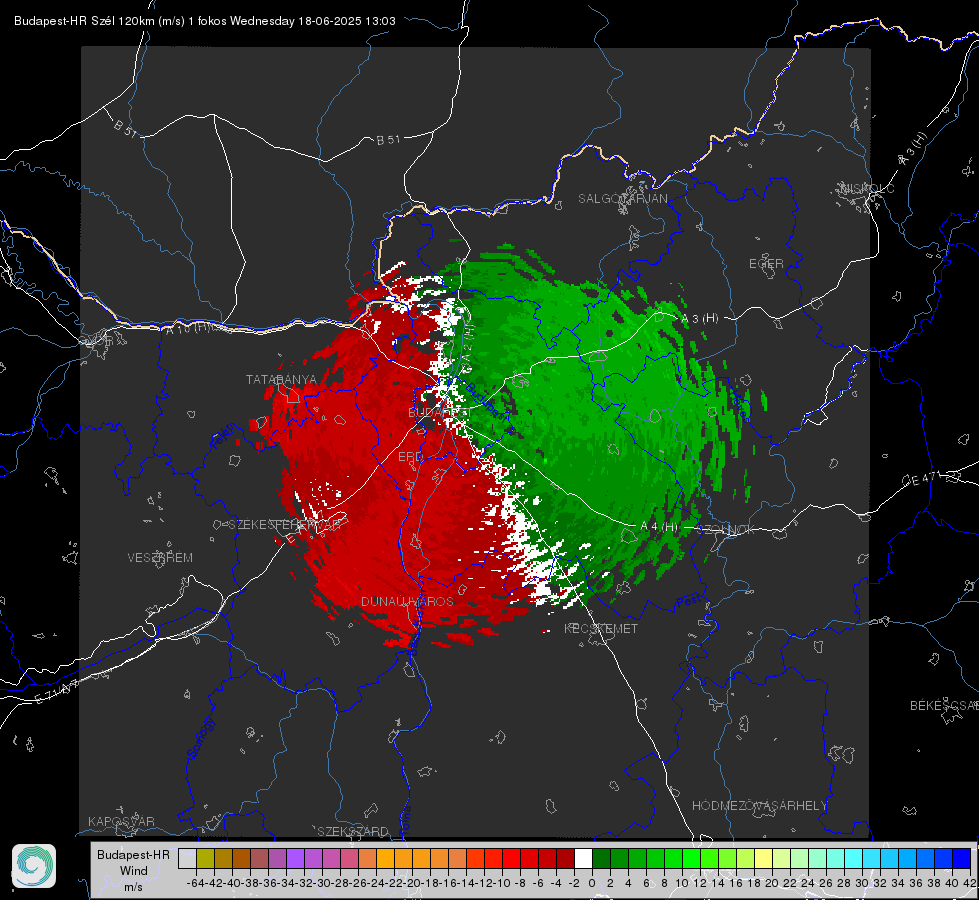The height and width of the screenshot is (900, 979).
Task: Click the purple swatch above -34 in the legend
Action: (x=295, y=858)
